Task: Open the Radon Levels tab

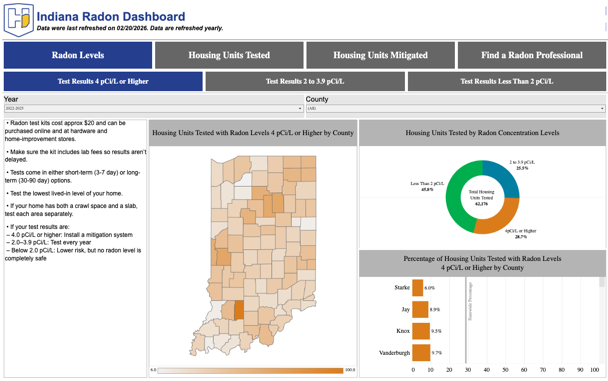Action: (78, 55)
